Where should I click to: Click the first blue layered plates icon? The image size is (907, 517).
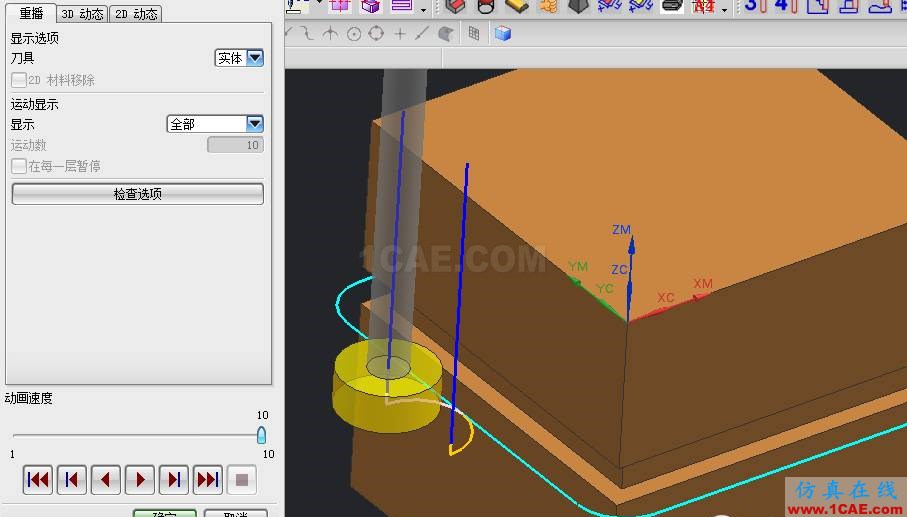pos(609,6)
